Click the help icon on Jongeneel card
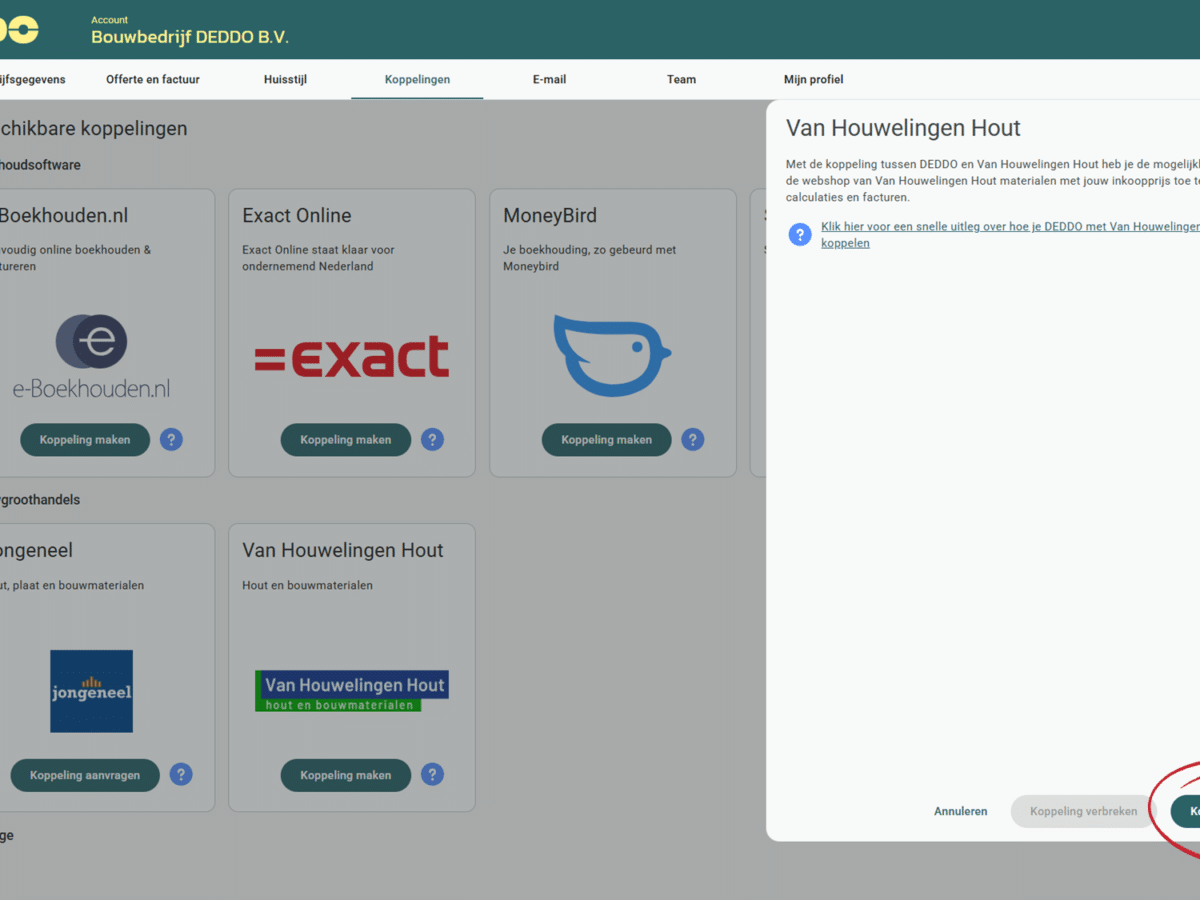The height and width of the screenshot is (900, 1200). click(181, 774)
